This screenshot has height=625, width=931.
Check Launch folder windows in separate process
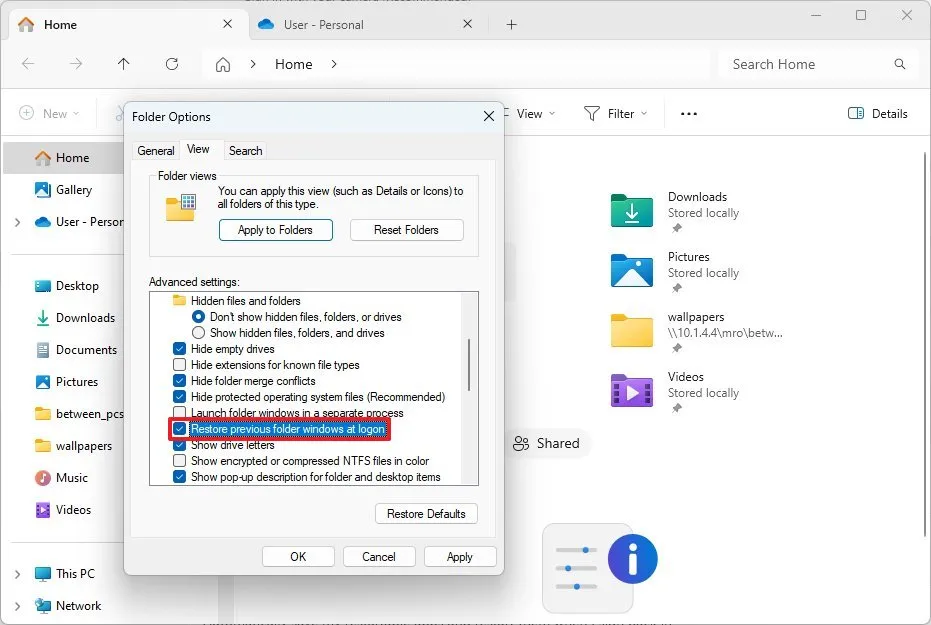coord(179,412)
